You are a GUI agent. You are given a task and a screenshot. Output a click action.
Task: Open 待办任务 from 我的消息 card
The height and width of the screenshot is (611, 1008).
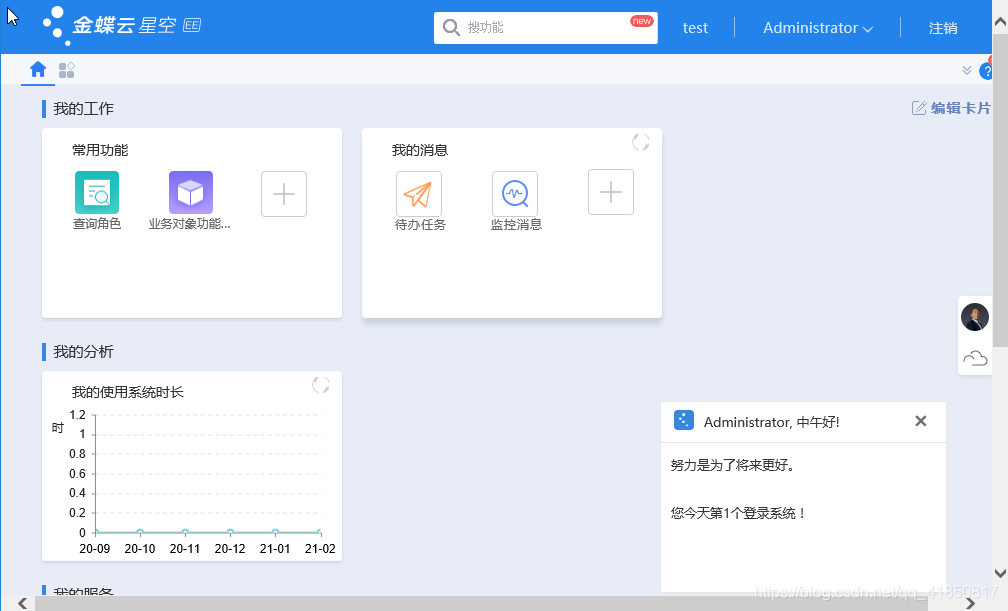point(418,193)
